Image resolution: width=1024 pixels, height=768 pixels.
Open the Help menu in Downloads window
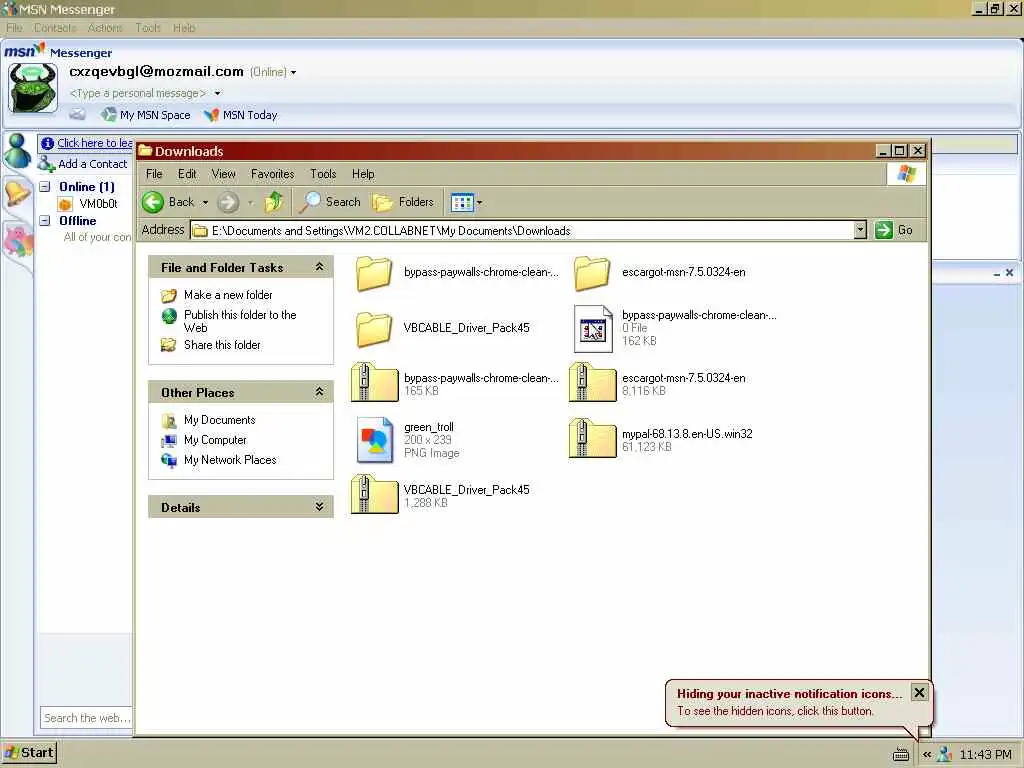click(363, 174)
